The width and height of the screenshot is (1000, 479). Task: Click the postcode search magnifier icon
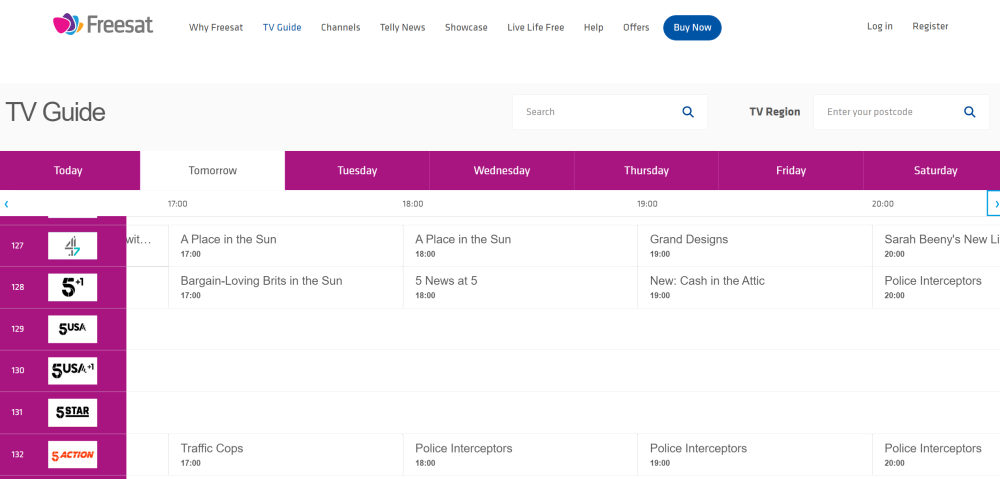click(969, 112)
